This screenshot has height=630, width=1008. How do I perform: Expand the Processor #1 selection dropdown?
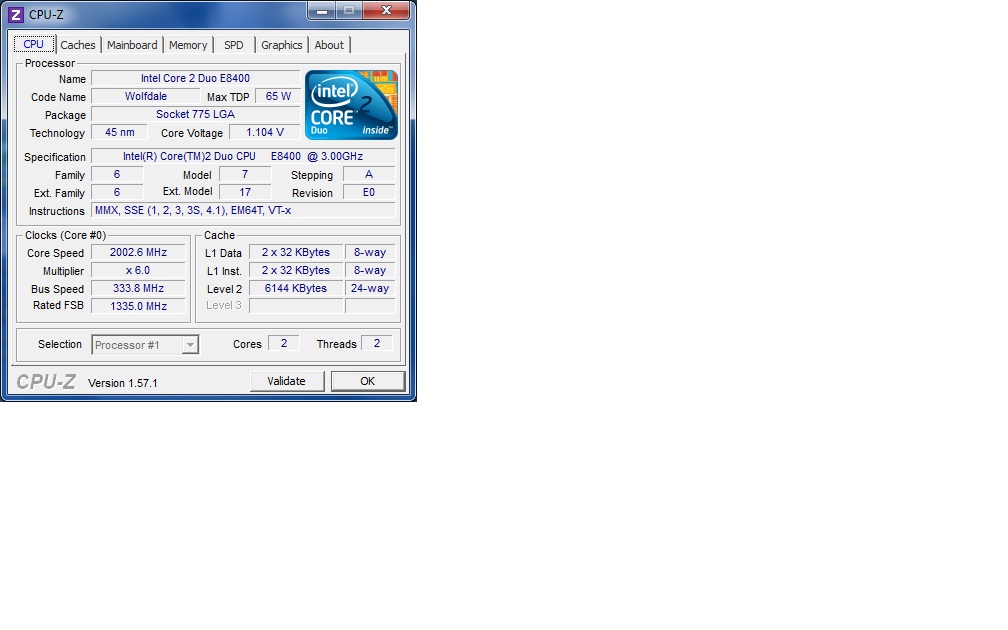coord(190,345)
